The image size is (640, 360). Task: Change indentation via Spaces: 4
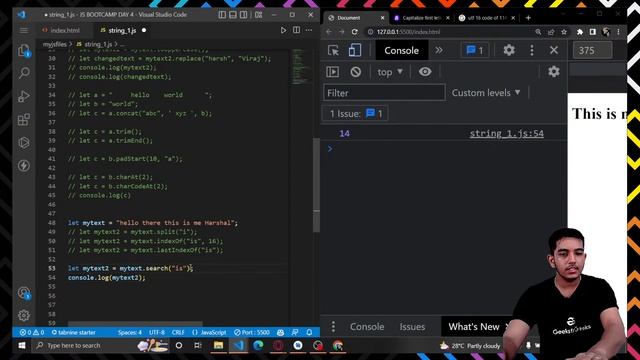coord(129,332)
